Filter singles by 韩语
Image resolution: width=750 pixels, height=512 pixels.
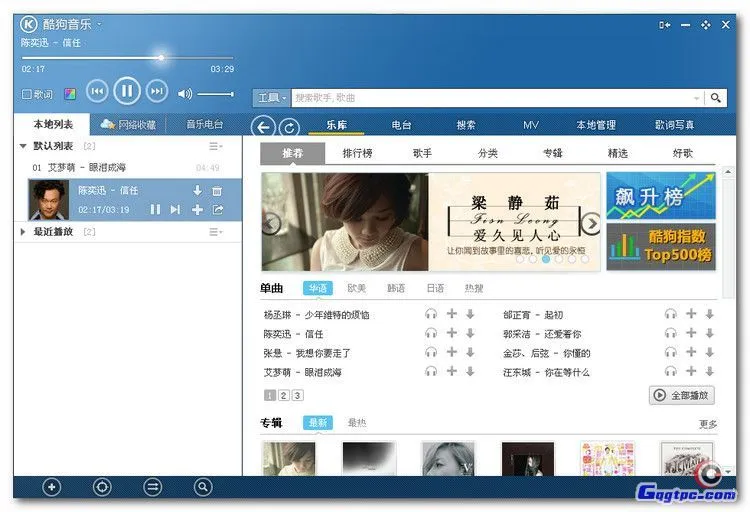click(396, 288)
